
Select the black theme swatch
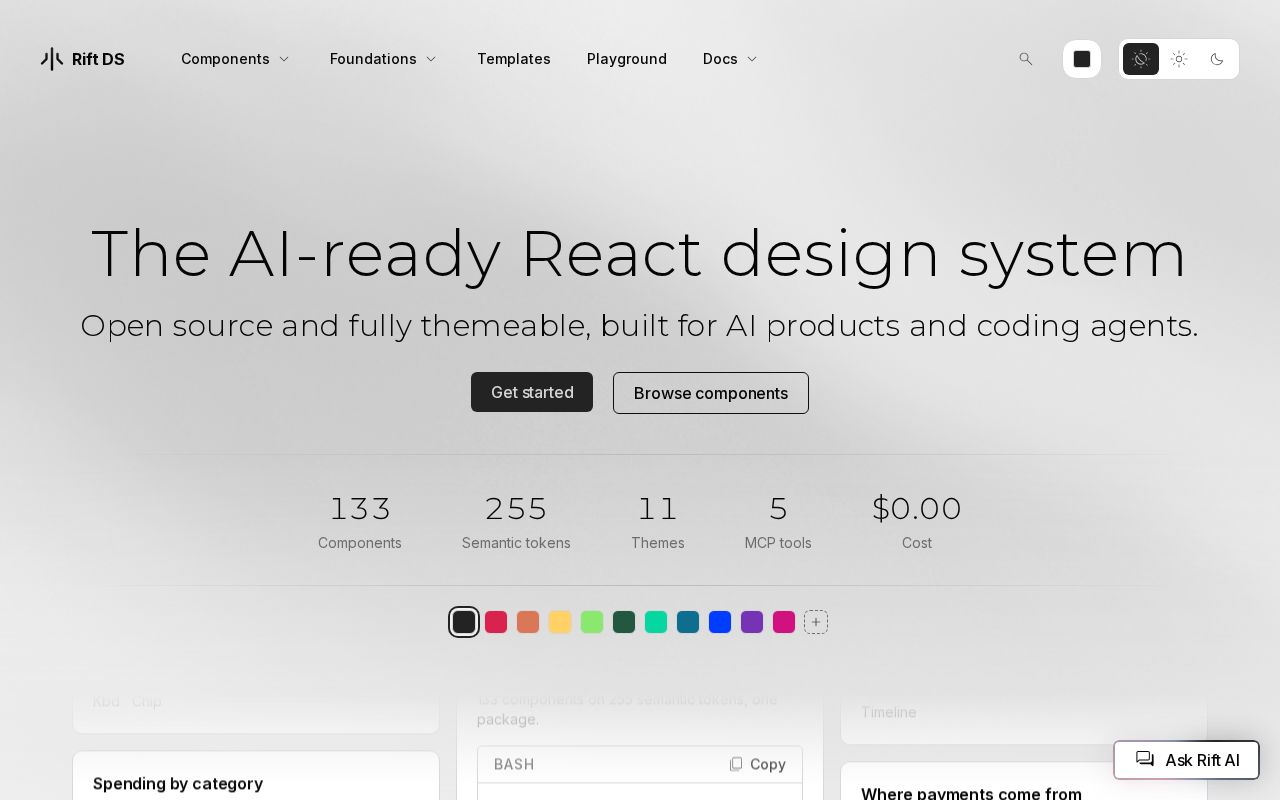[464, 622]
